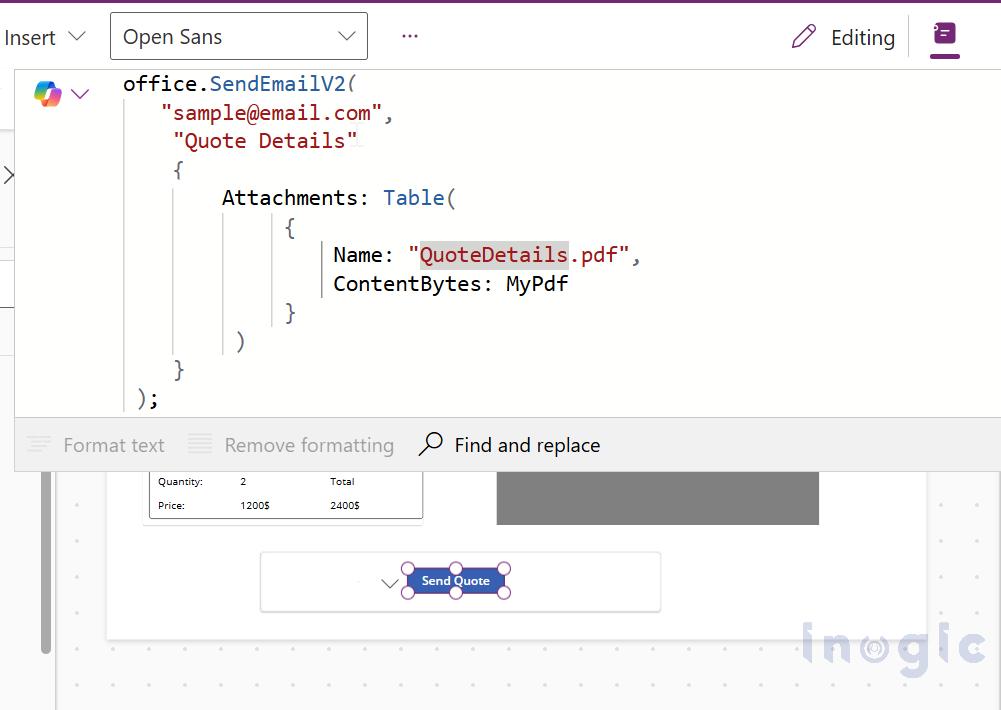The width and height of the screenshot is (1001, 710).
Task: Click the Format text lines icon
Action: tap(39, 445)
